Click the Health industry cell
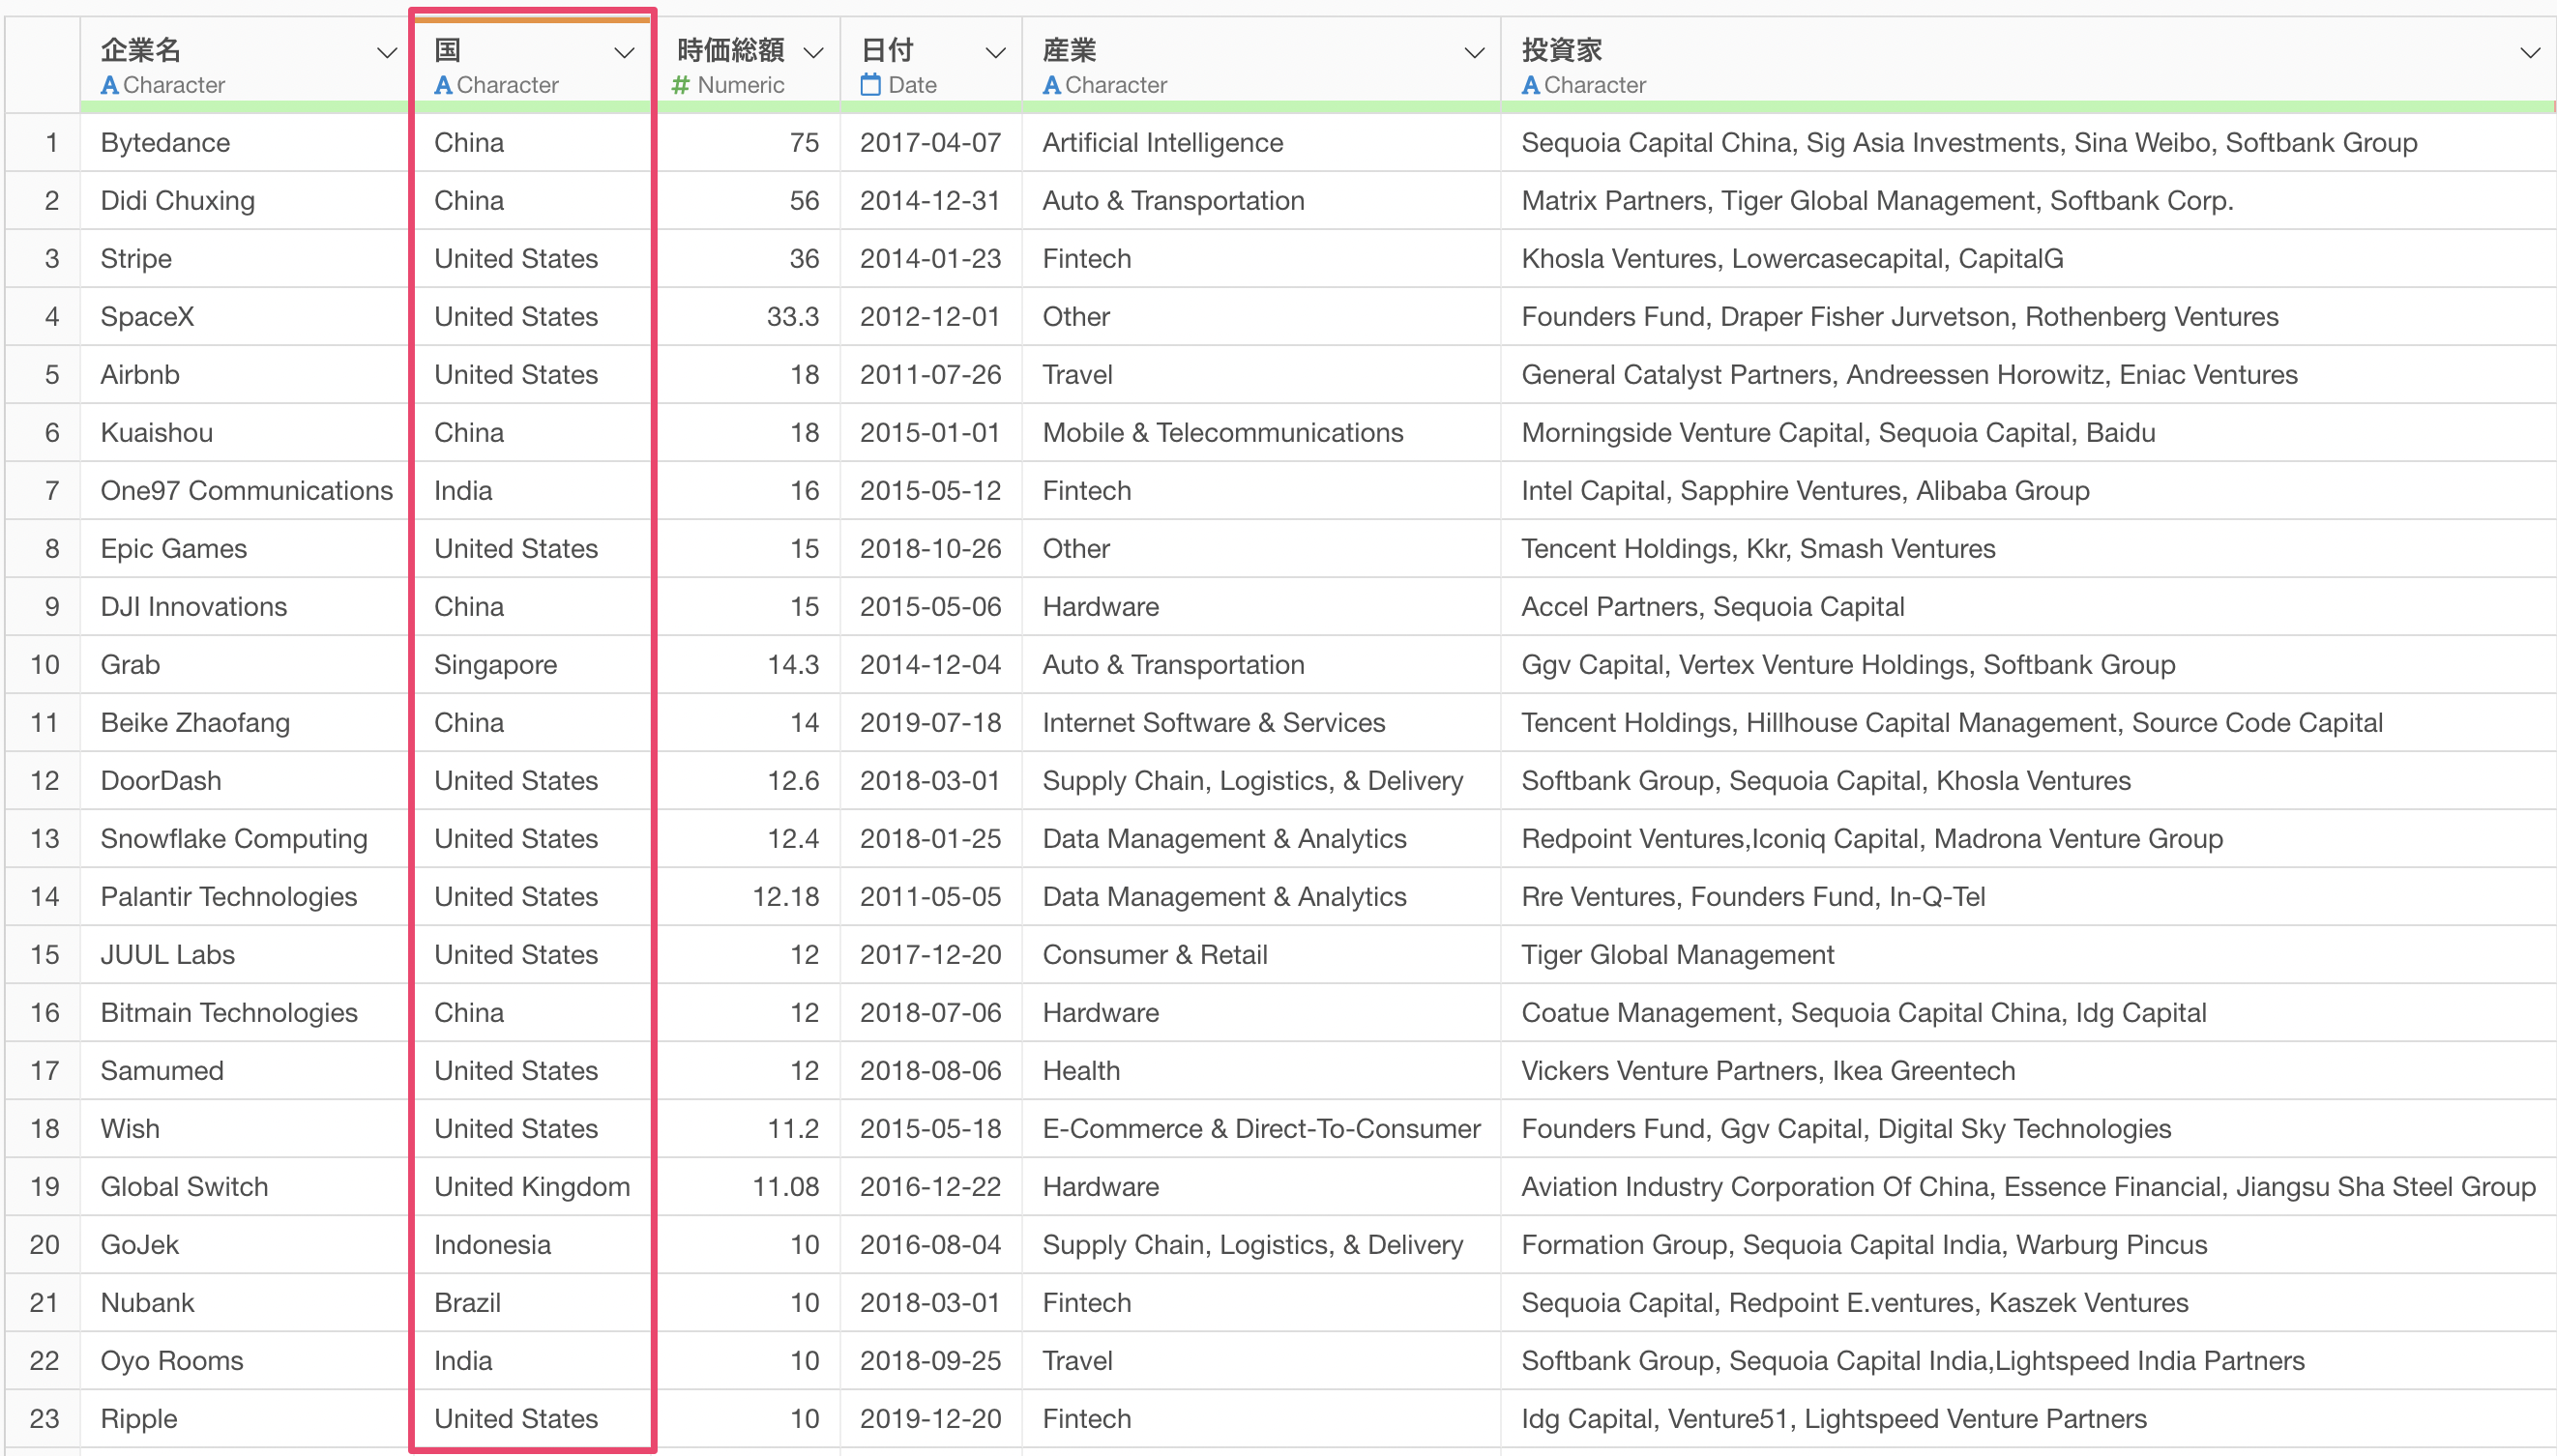 (x=1261, y=1071)
